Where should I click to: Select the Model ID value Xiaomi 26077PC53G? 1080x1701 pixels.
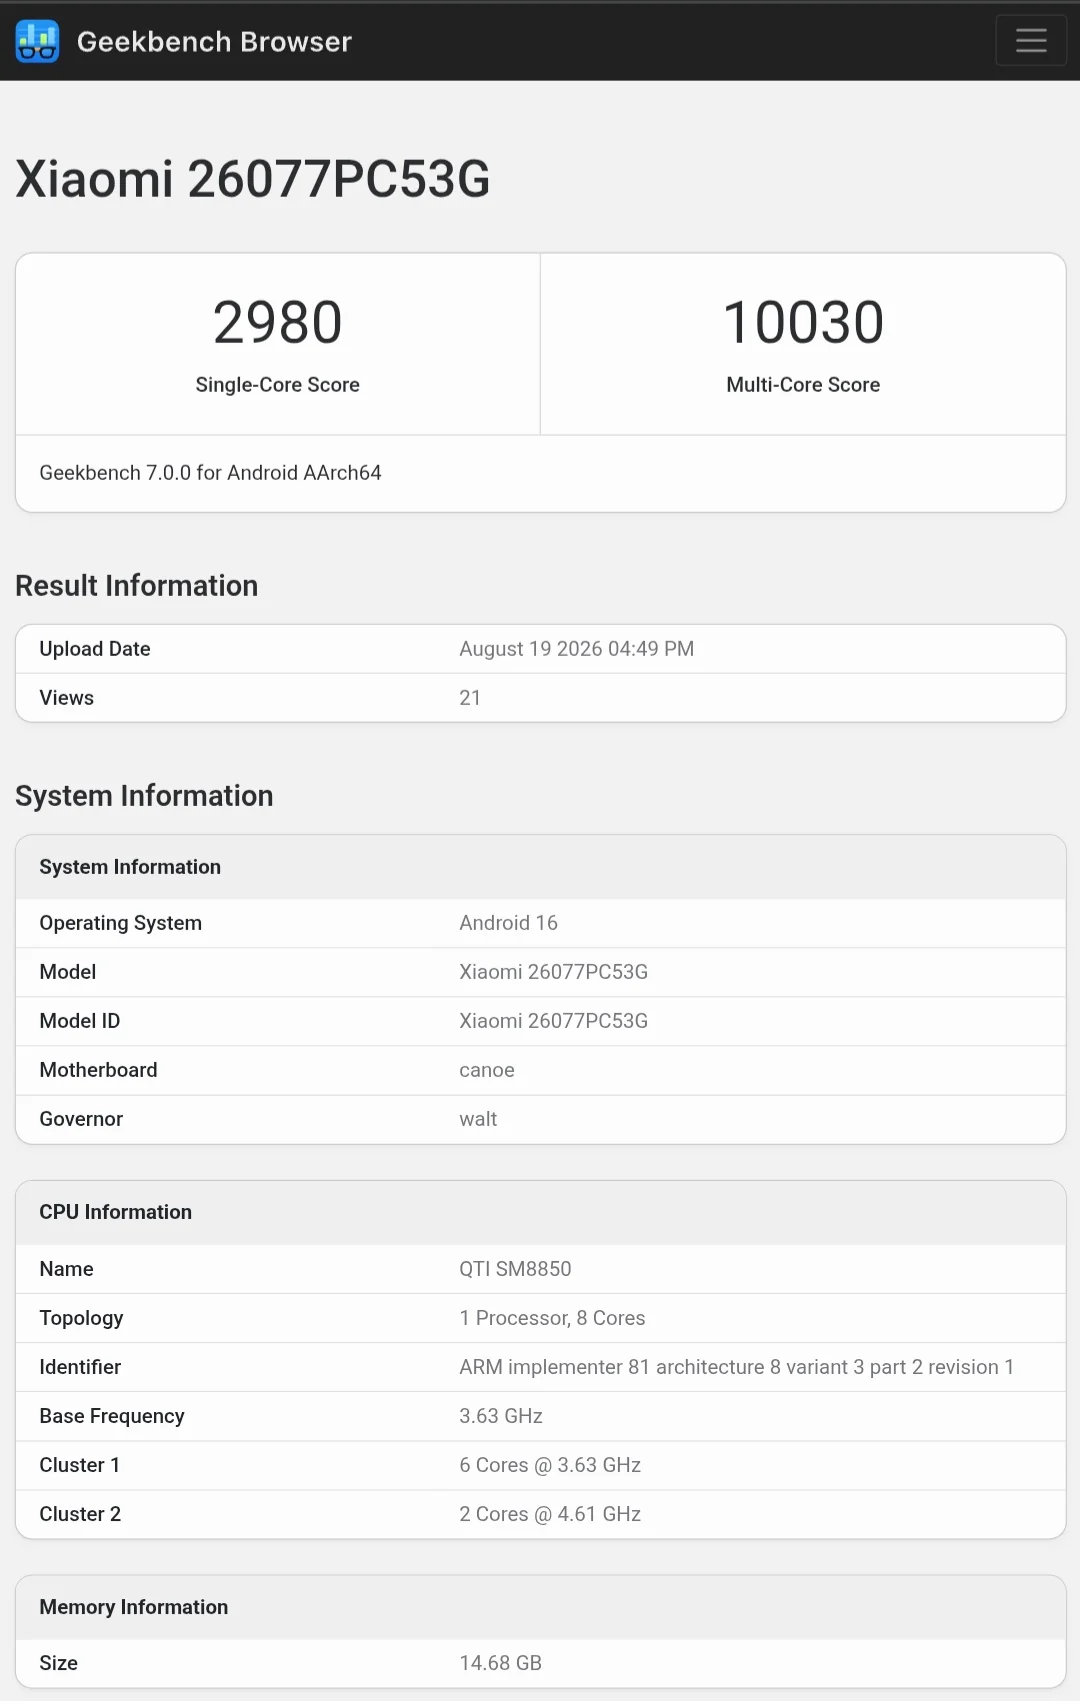[554, 1021]
